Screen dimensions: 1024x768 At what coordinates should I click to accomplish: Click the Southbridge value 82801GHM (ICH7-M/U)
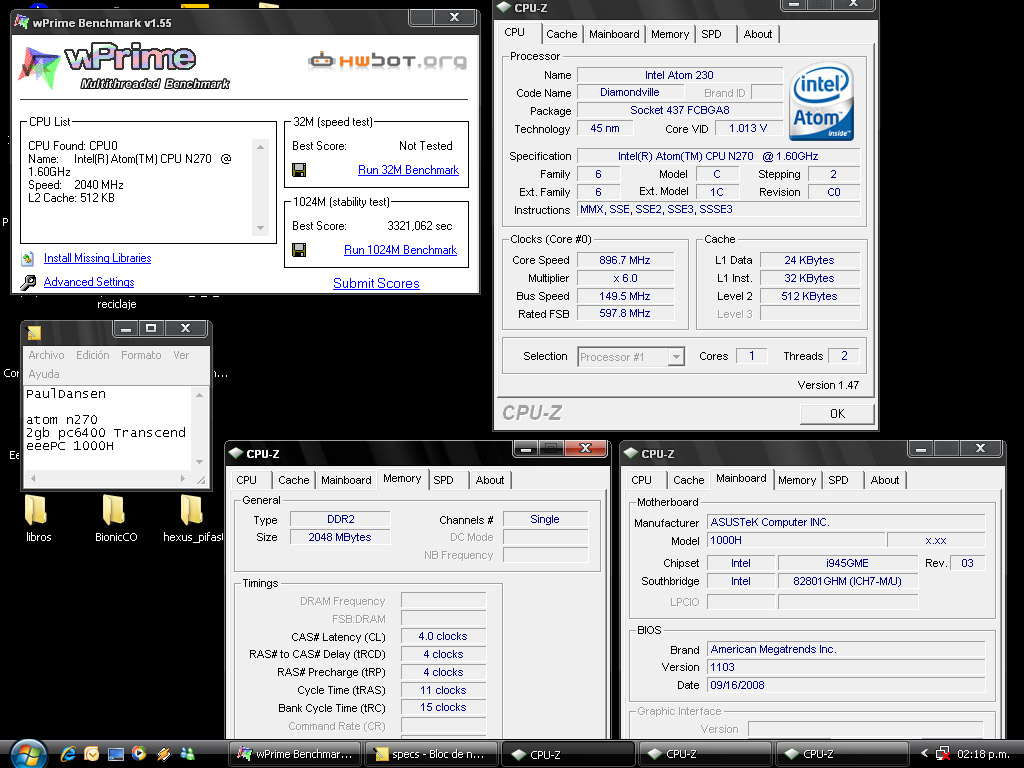pos(847,581)
